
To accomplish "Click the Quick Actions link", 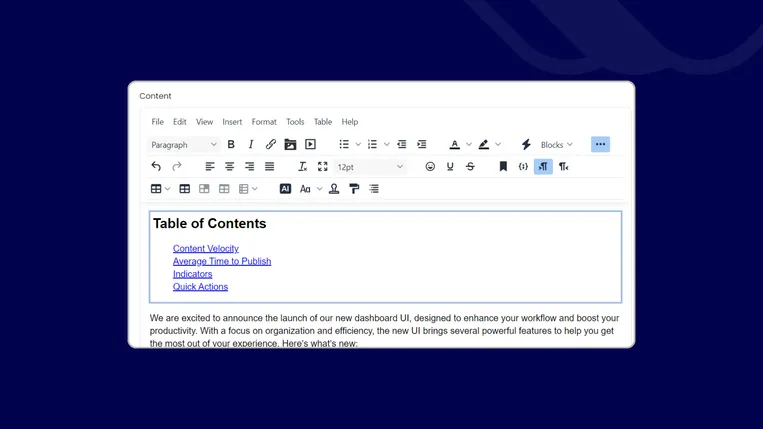I will (x=200, y=287).
